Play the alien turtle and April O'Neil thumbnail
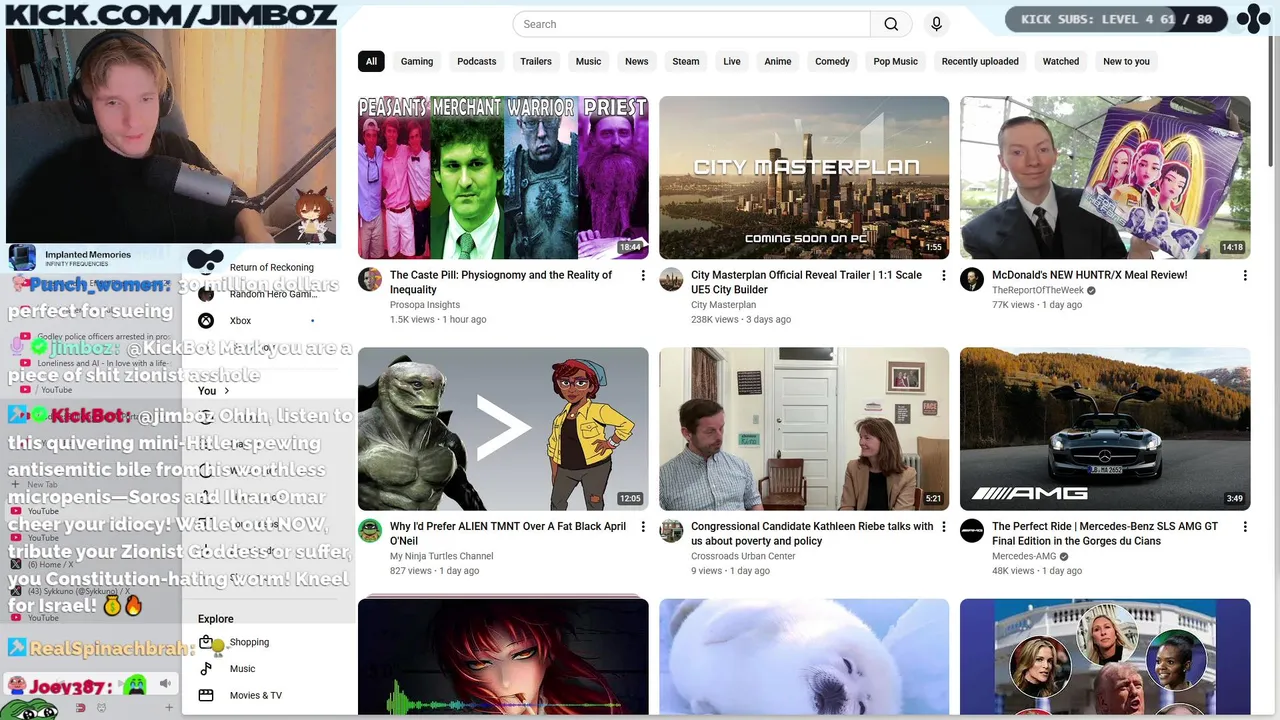Image resolution: width=1280 pixels, height=720 pixels. 503,428
